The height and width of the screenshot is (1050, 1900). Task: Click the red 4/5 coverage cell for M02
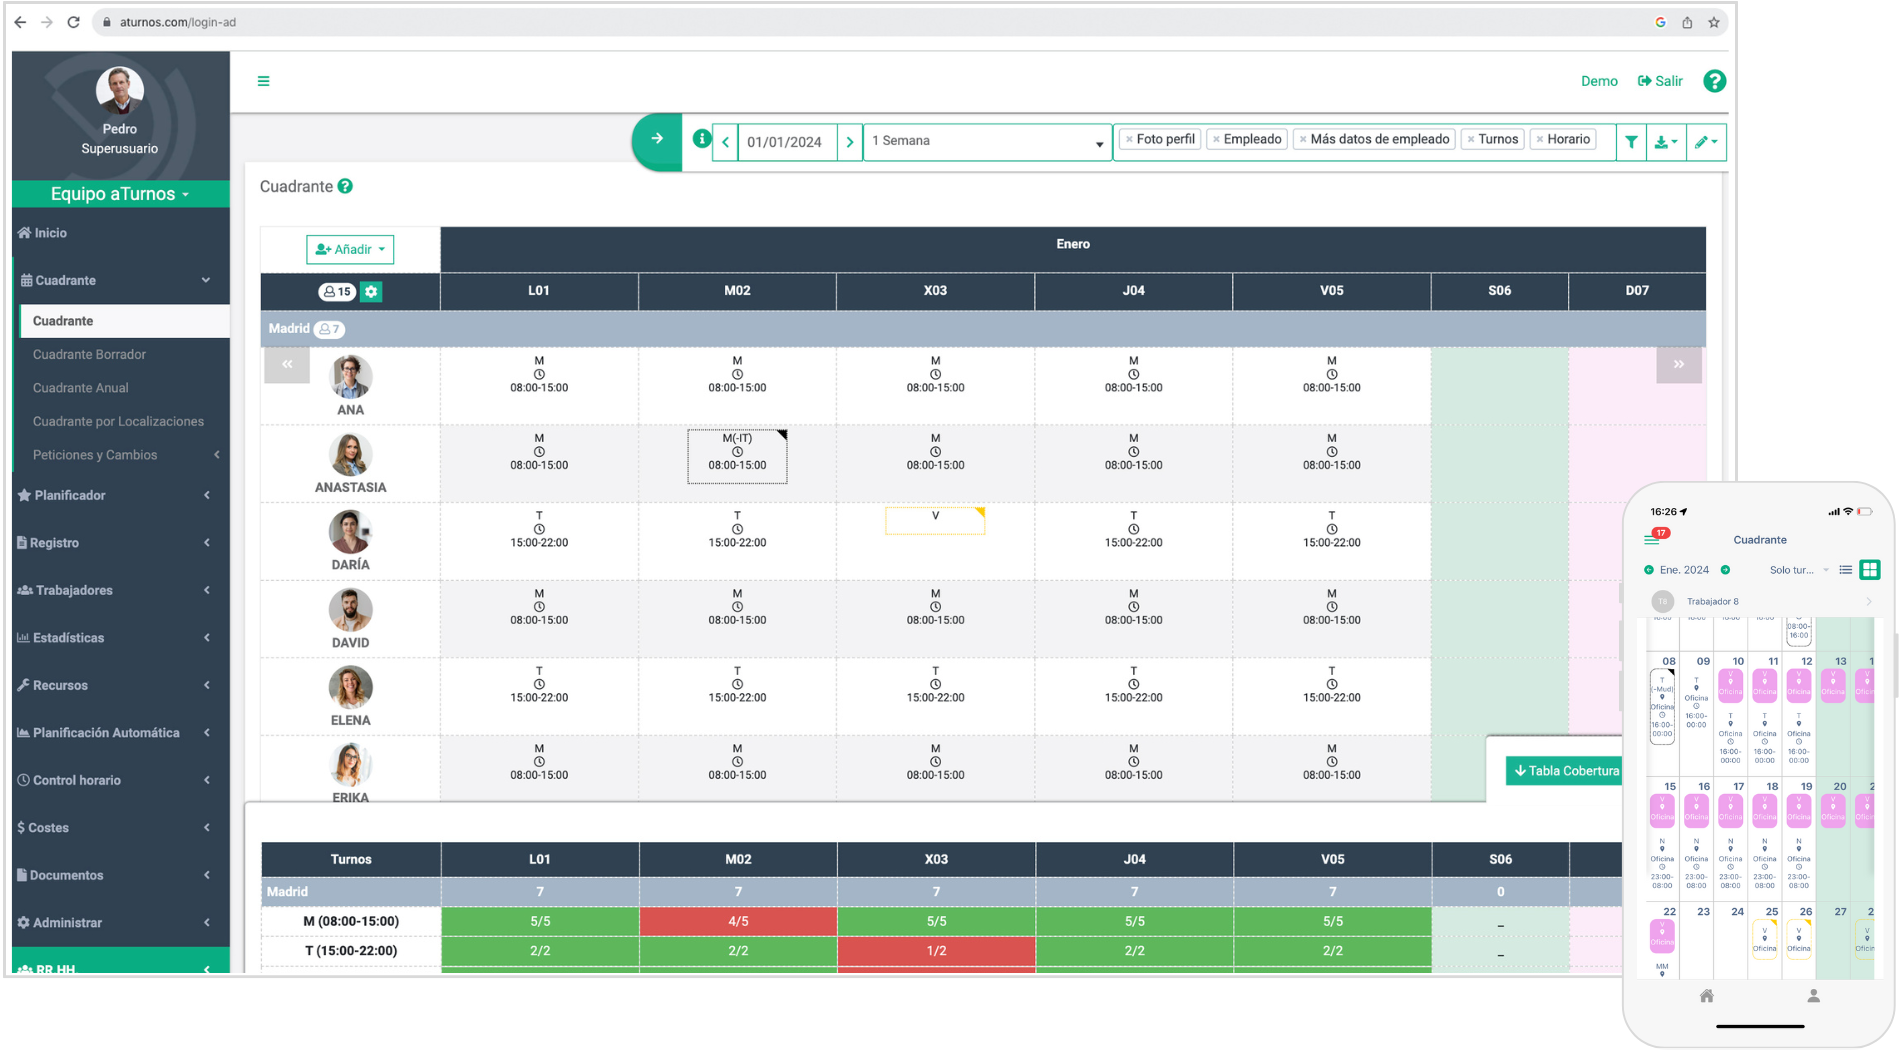tap(738, 921)
